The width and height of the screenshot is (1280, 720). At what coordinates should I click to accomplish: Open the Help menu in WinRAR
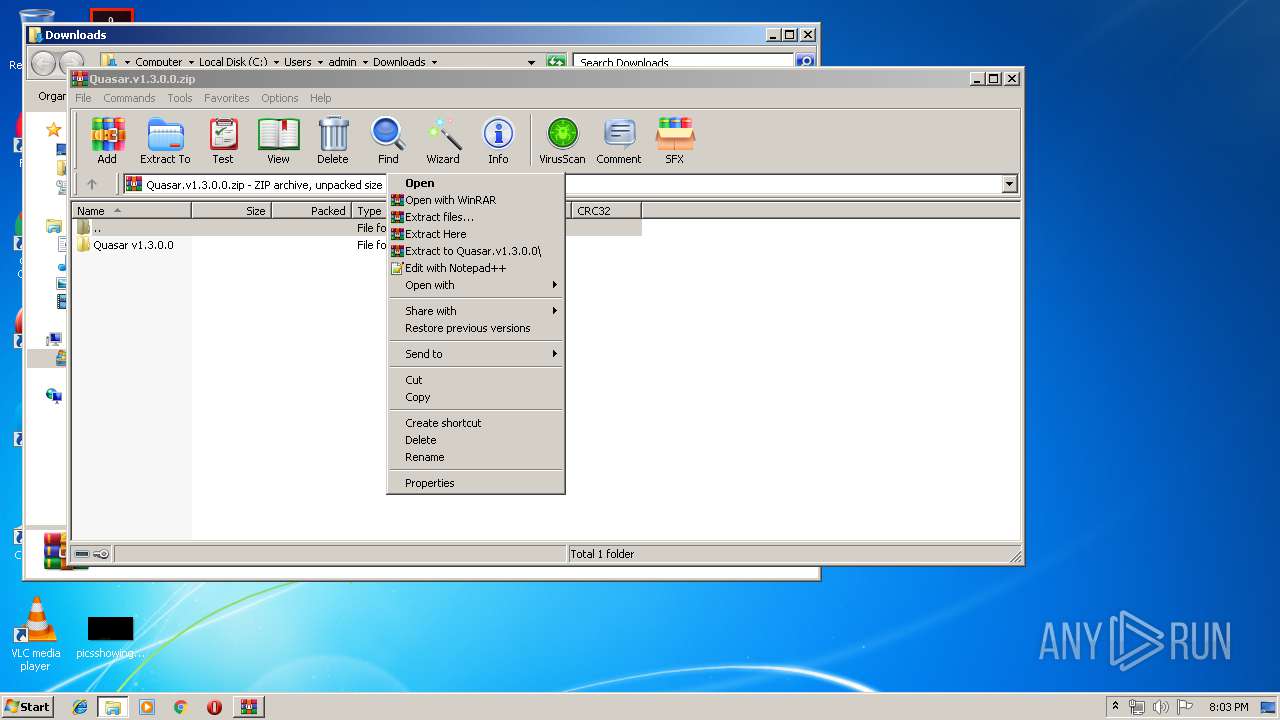(321, 98)
